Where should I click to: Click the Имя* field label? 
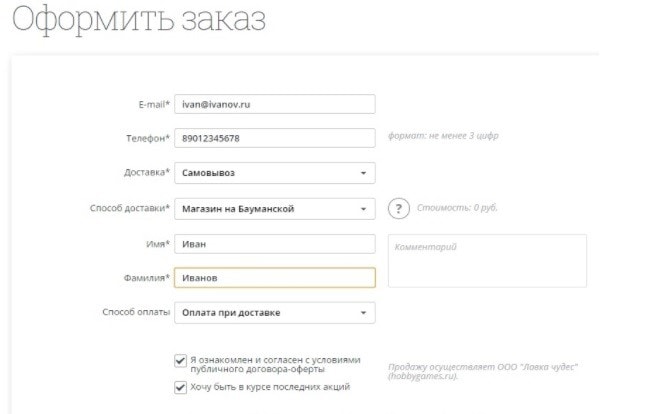click(x=154, y=244)
